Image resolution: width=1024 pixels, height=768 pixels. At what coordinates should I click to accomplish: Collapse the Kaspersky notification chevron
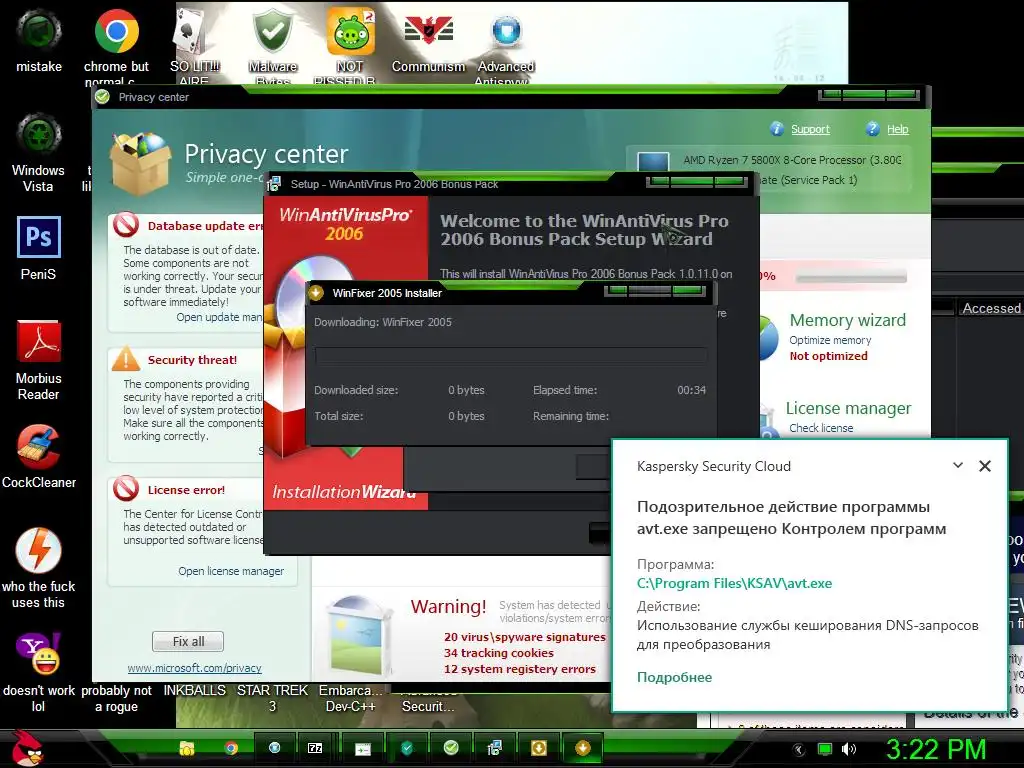click(957, 466)
